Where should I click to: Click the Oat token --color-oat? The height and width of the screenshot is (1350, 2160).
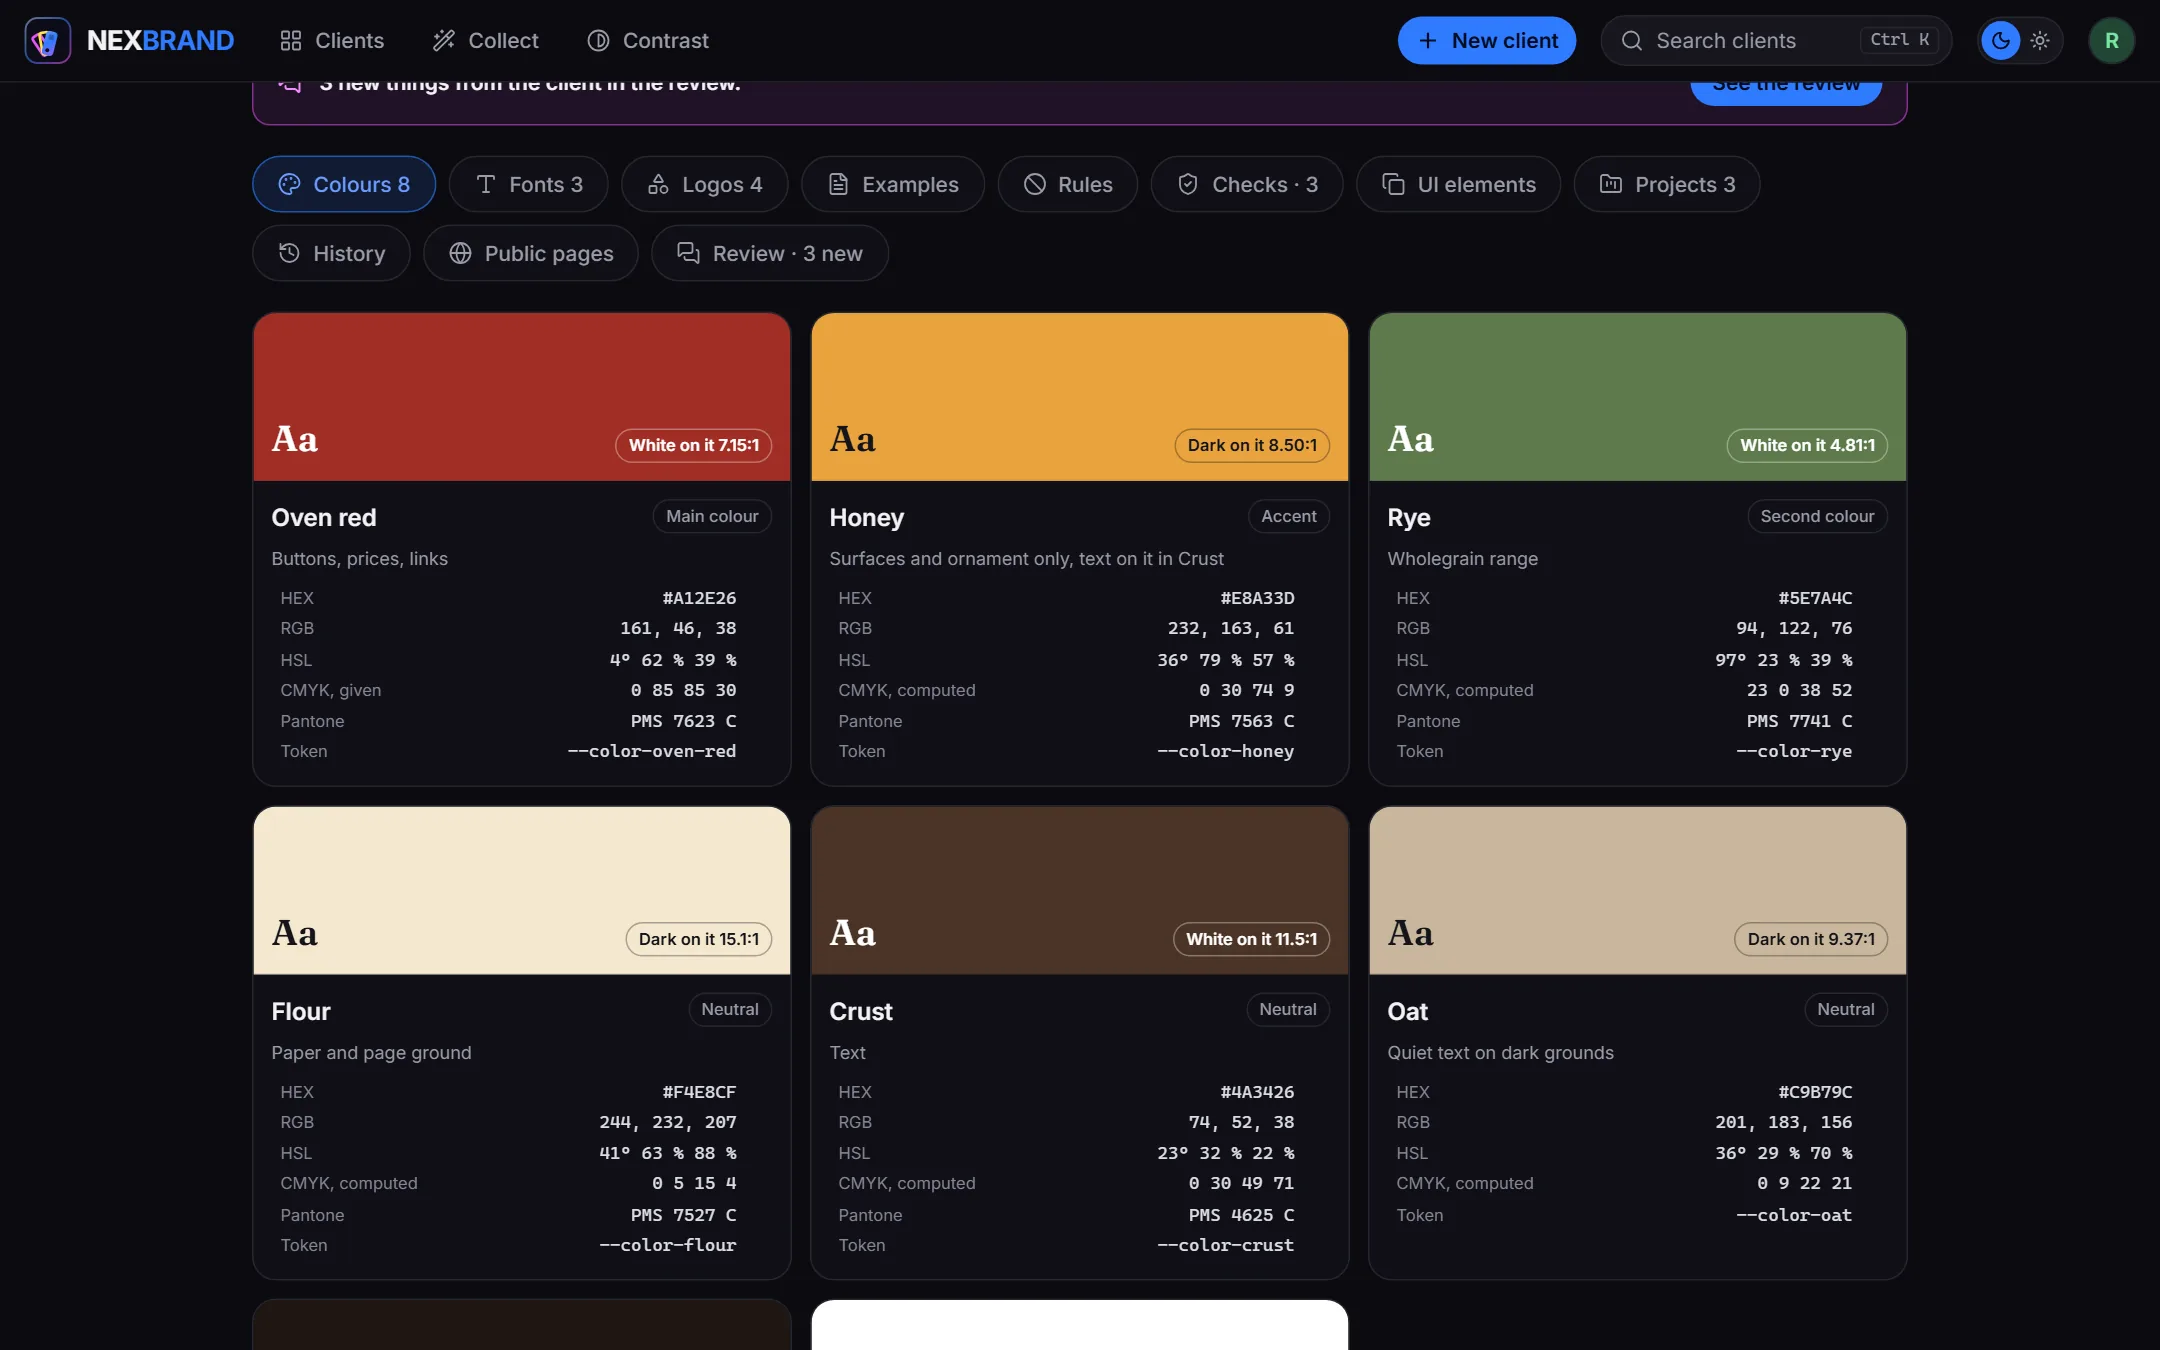[1794, 1215]
